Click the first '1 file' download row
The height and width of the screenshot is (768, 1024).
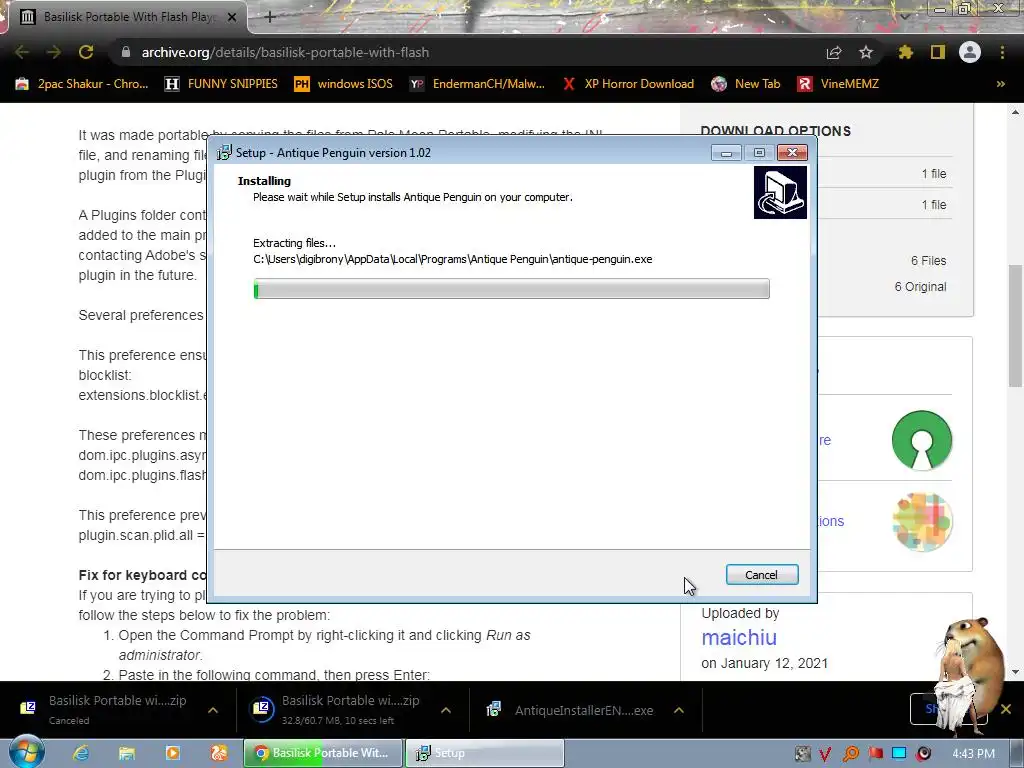933,174
